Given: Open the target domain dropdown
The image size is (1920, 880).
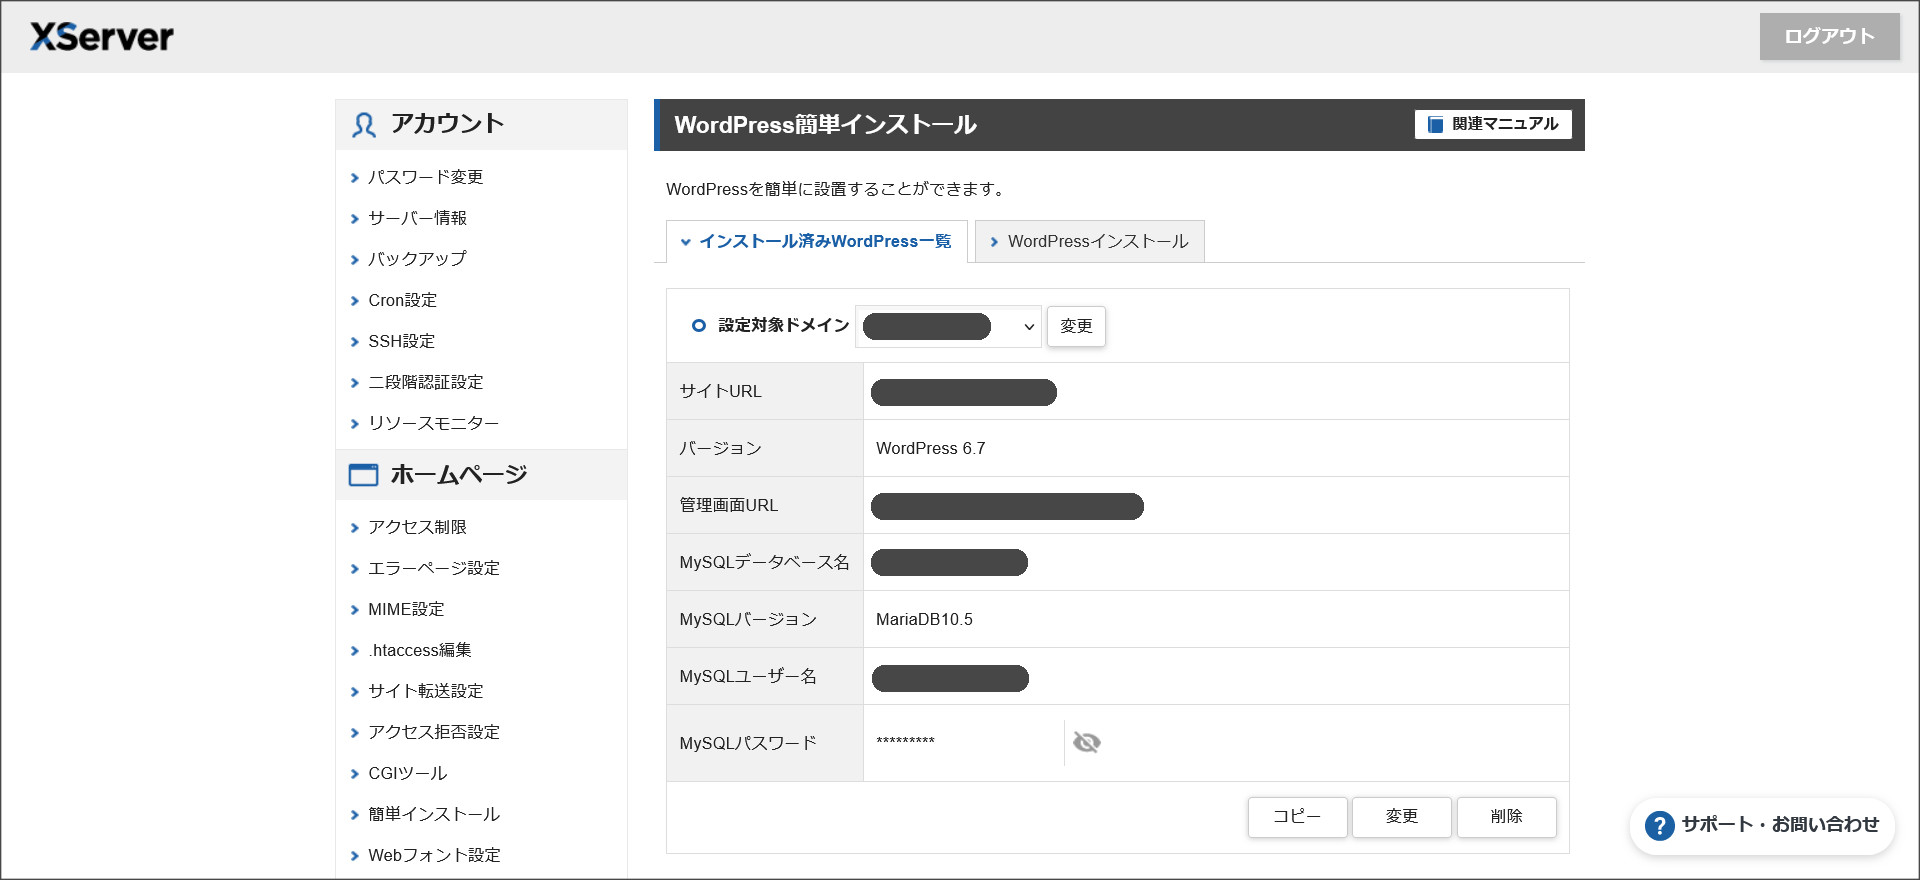Looking at the screenshot, I should tap(948, 326).
